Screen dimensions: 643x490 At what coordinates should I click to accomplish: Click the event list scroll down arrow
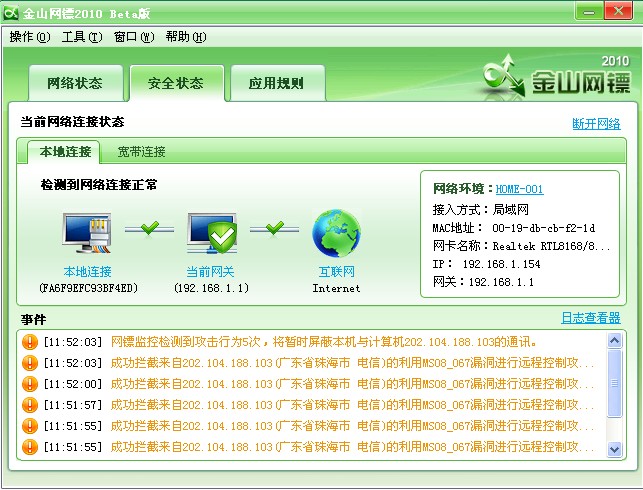click(614, 449)
